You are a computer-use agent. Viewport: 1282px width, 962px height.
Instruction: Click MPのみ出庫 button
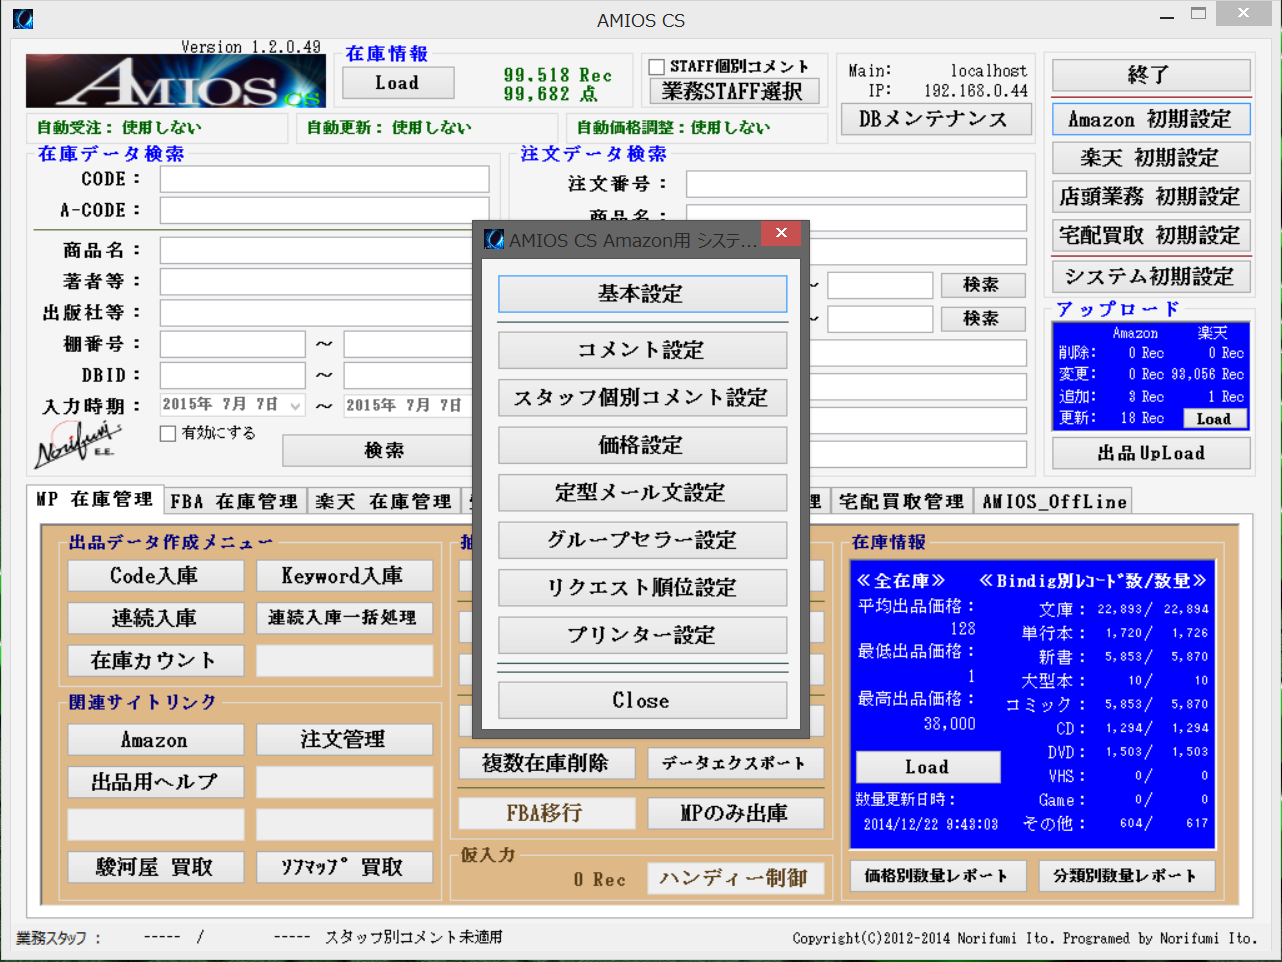coord(736,813)
